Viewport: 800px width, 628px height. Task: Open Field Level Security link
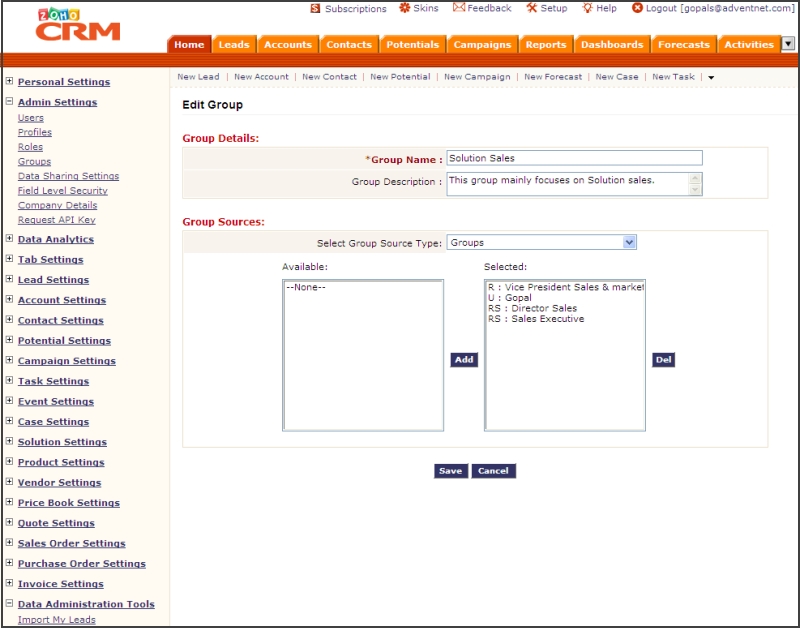(63, 191)
